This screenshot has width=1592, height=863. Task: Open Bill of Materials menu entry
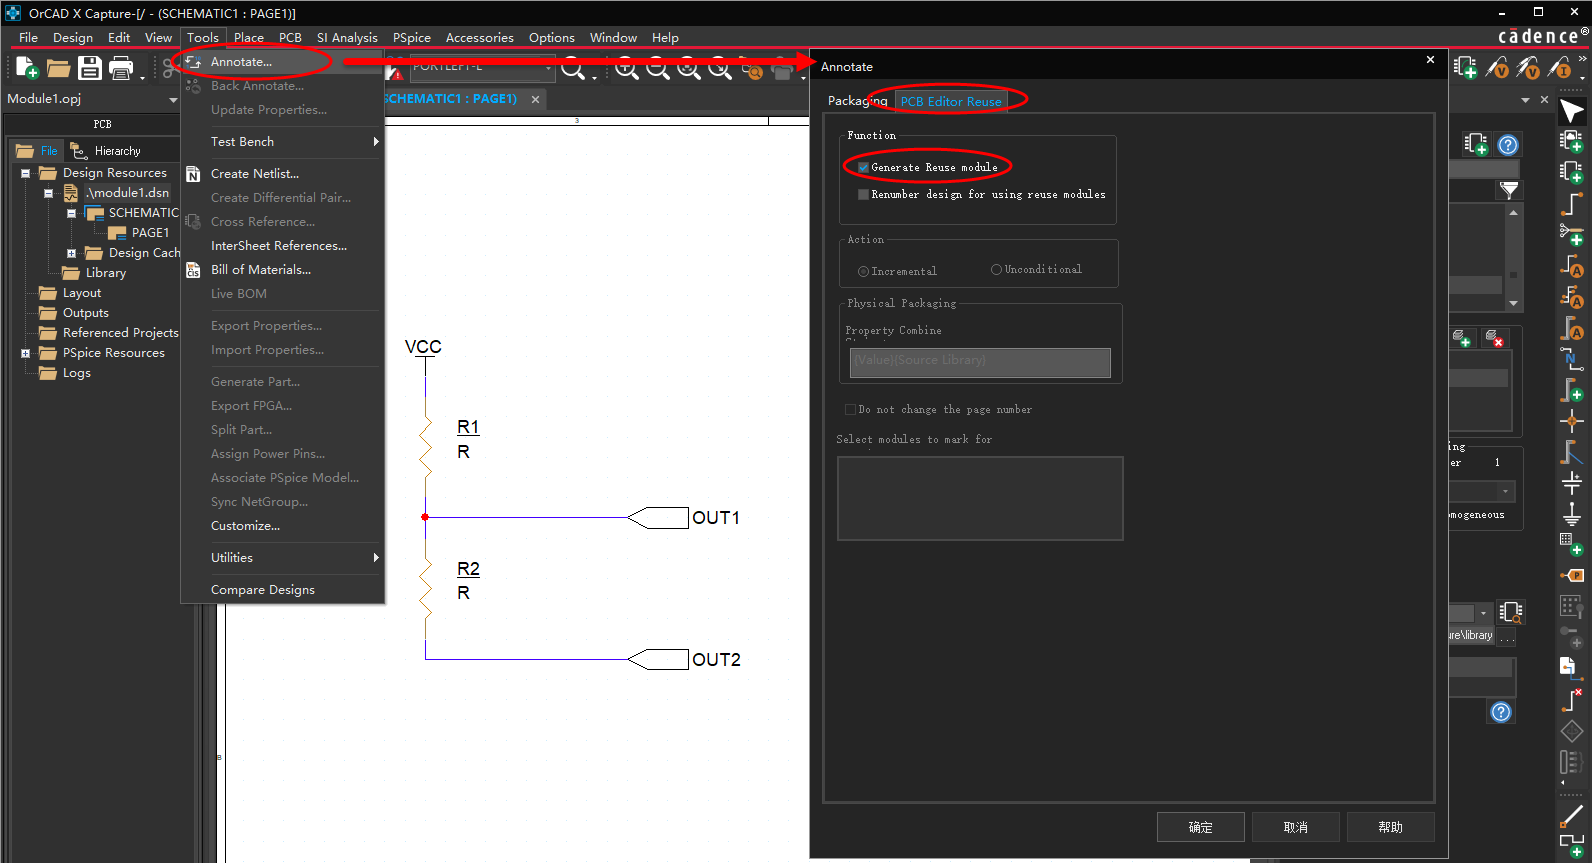[x=261, y=270]
